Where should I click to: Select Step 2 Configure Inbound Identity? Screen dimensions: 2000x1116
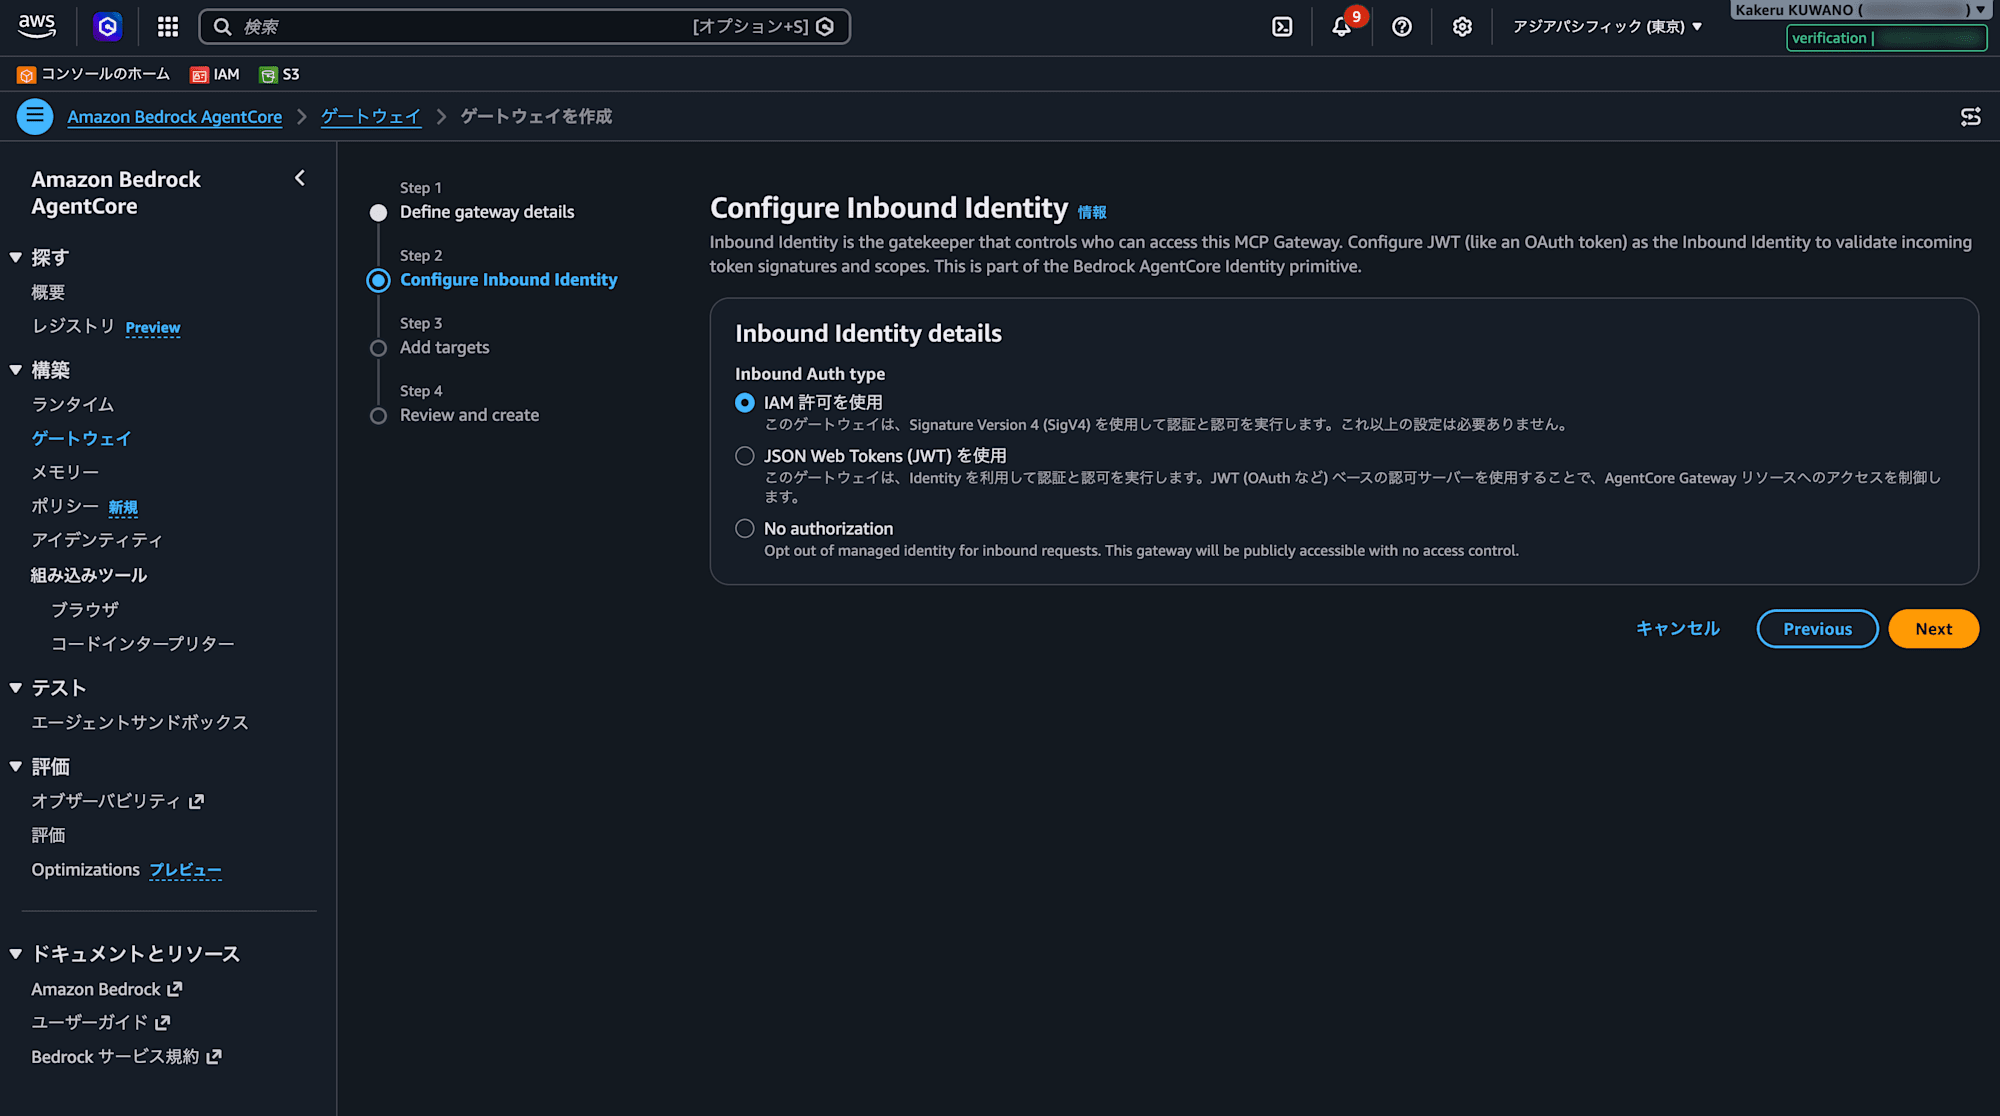click(508, 280)
